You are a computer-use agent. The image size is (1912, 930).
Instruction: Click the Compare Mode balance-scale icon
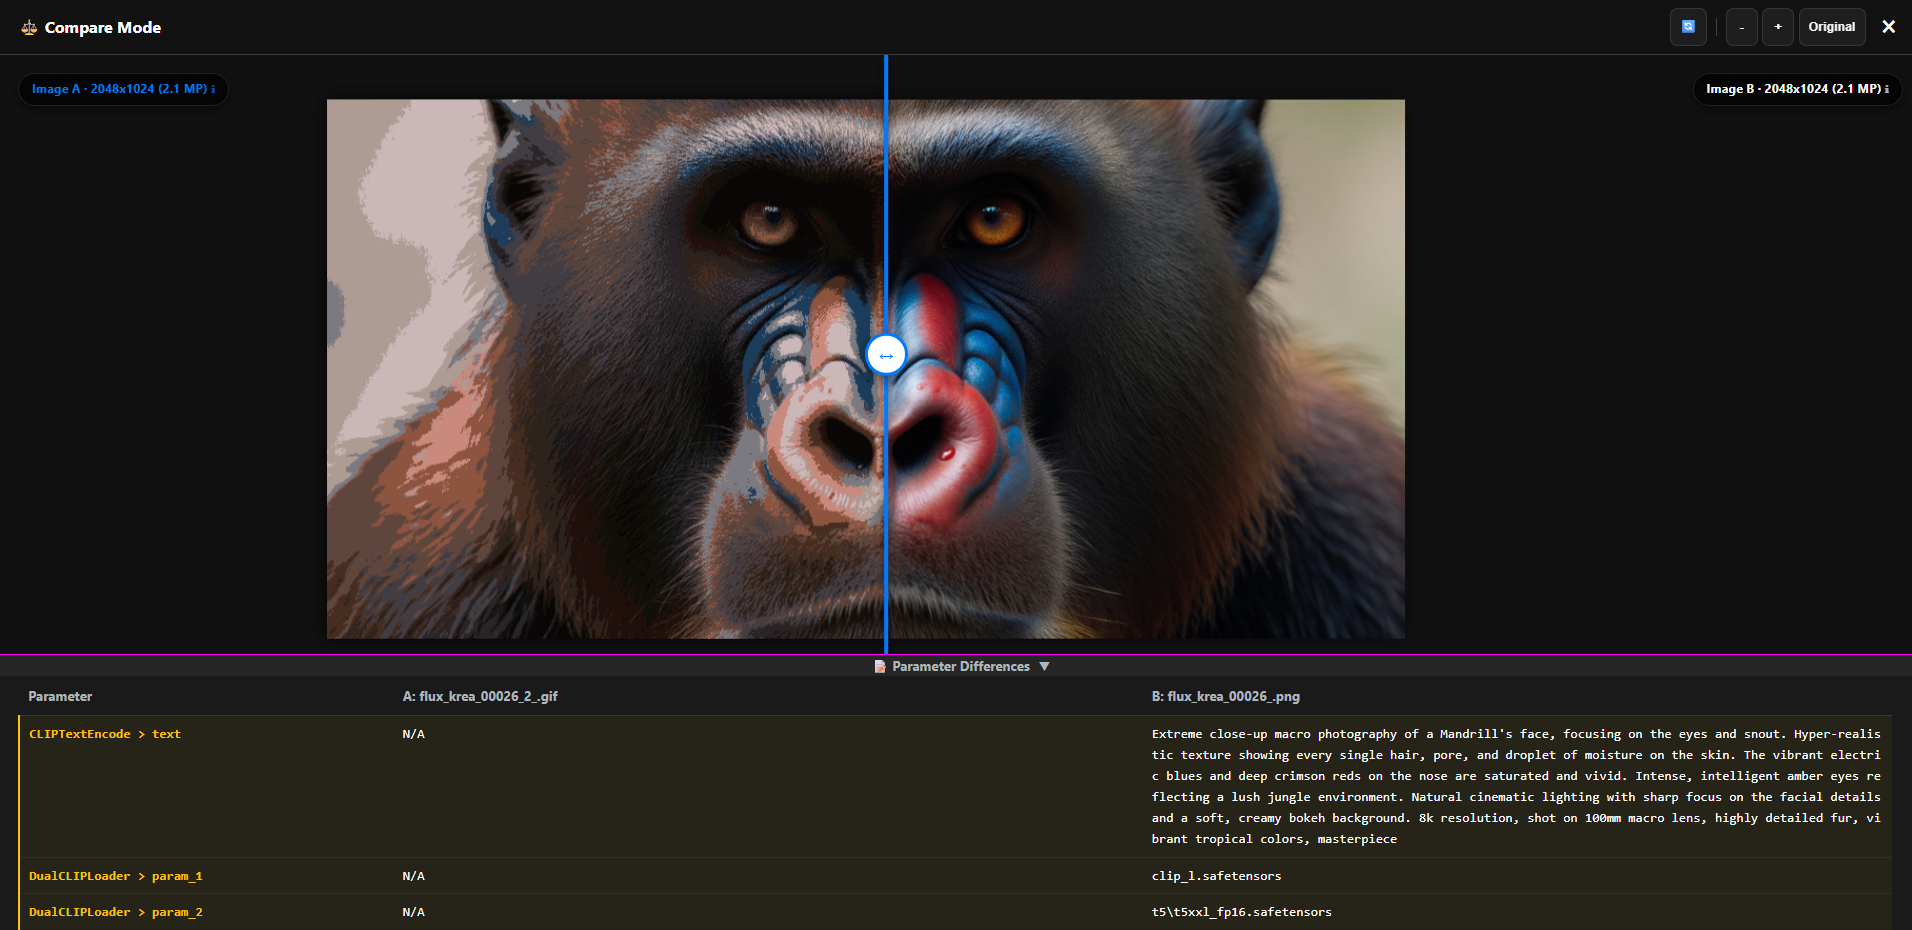29,27
